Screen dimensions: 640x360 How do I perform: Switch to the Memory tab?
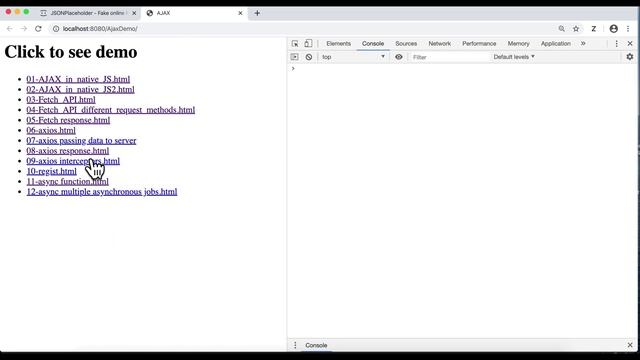(518, 43)
